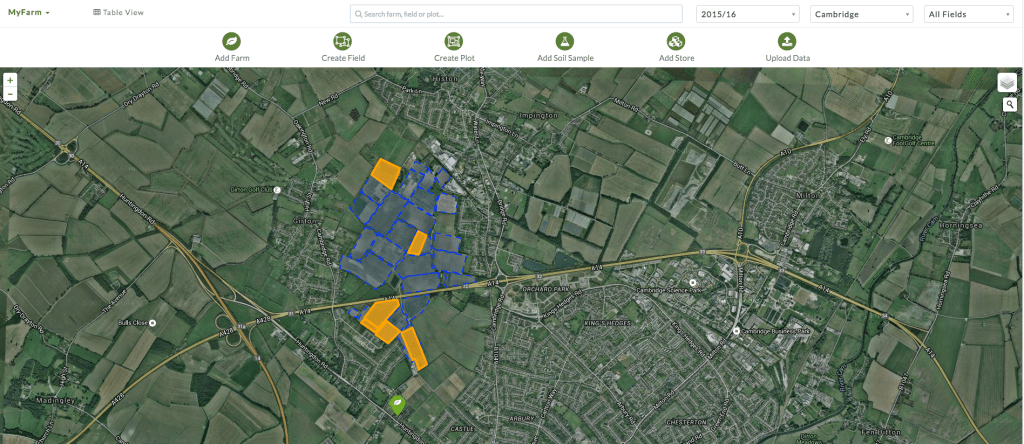Click the Upload Data label
The height and width of the screenshot is (444, 1024).
coord(788,58)
